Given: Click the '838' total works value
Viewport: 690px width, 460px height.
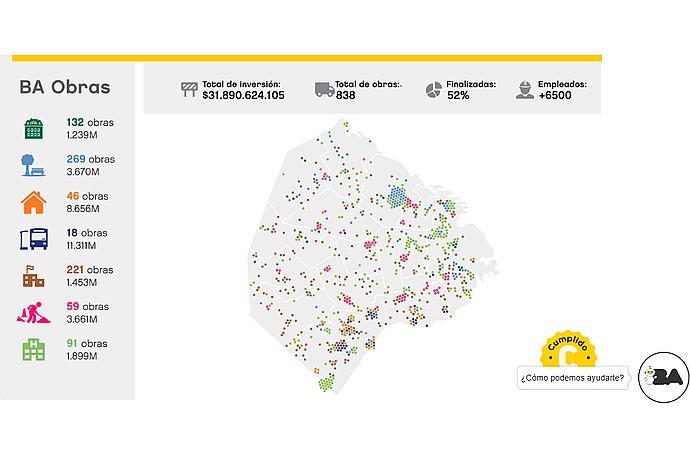Looking at the screenshot, I should [x=345, y=96].
